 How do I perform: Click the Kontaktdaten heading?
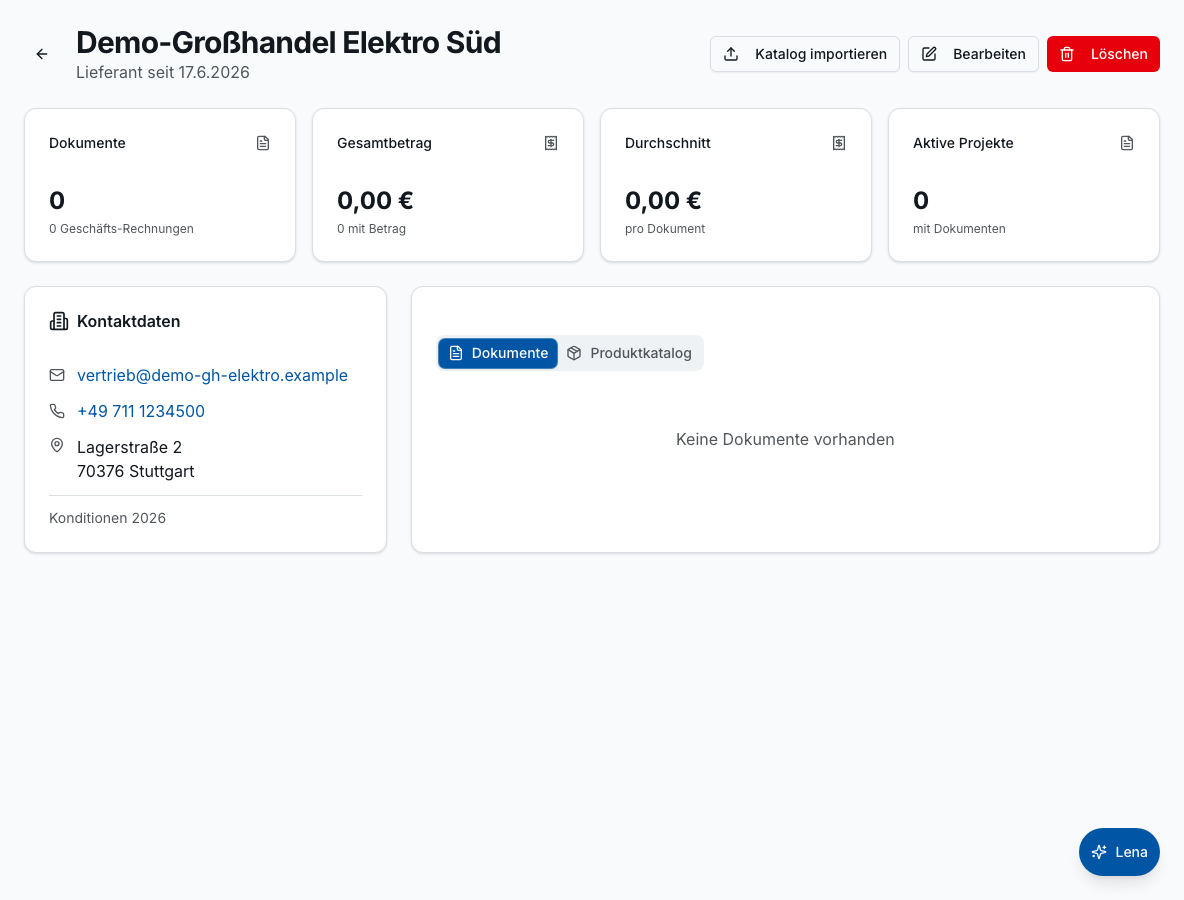pyautogui.click(x=128, y=322)
